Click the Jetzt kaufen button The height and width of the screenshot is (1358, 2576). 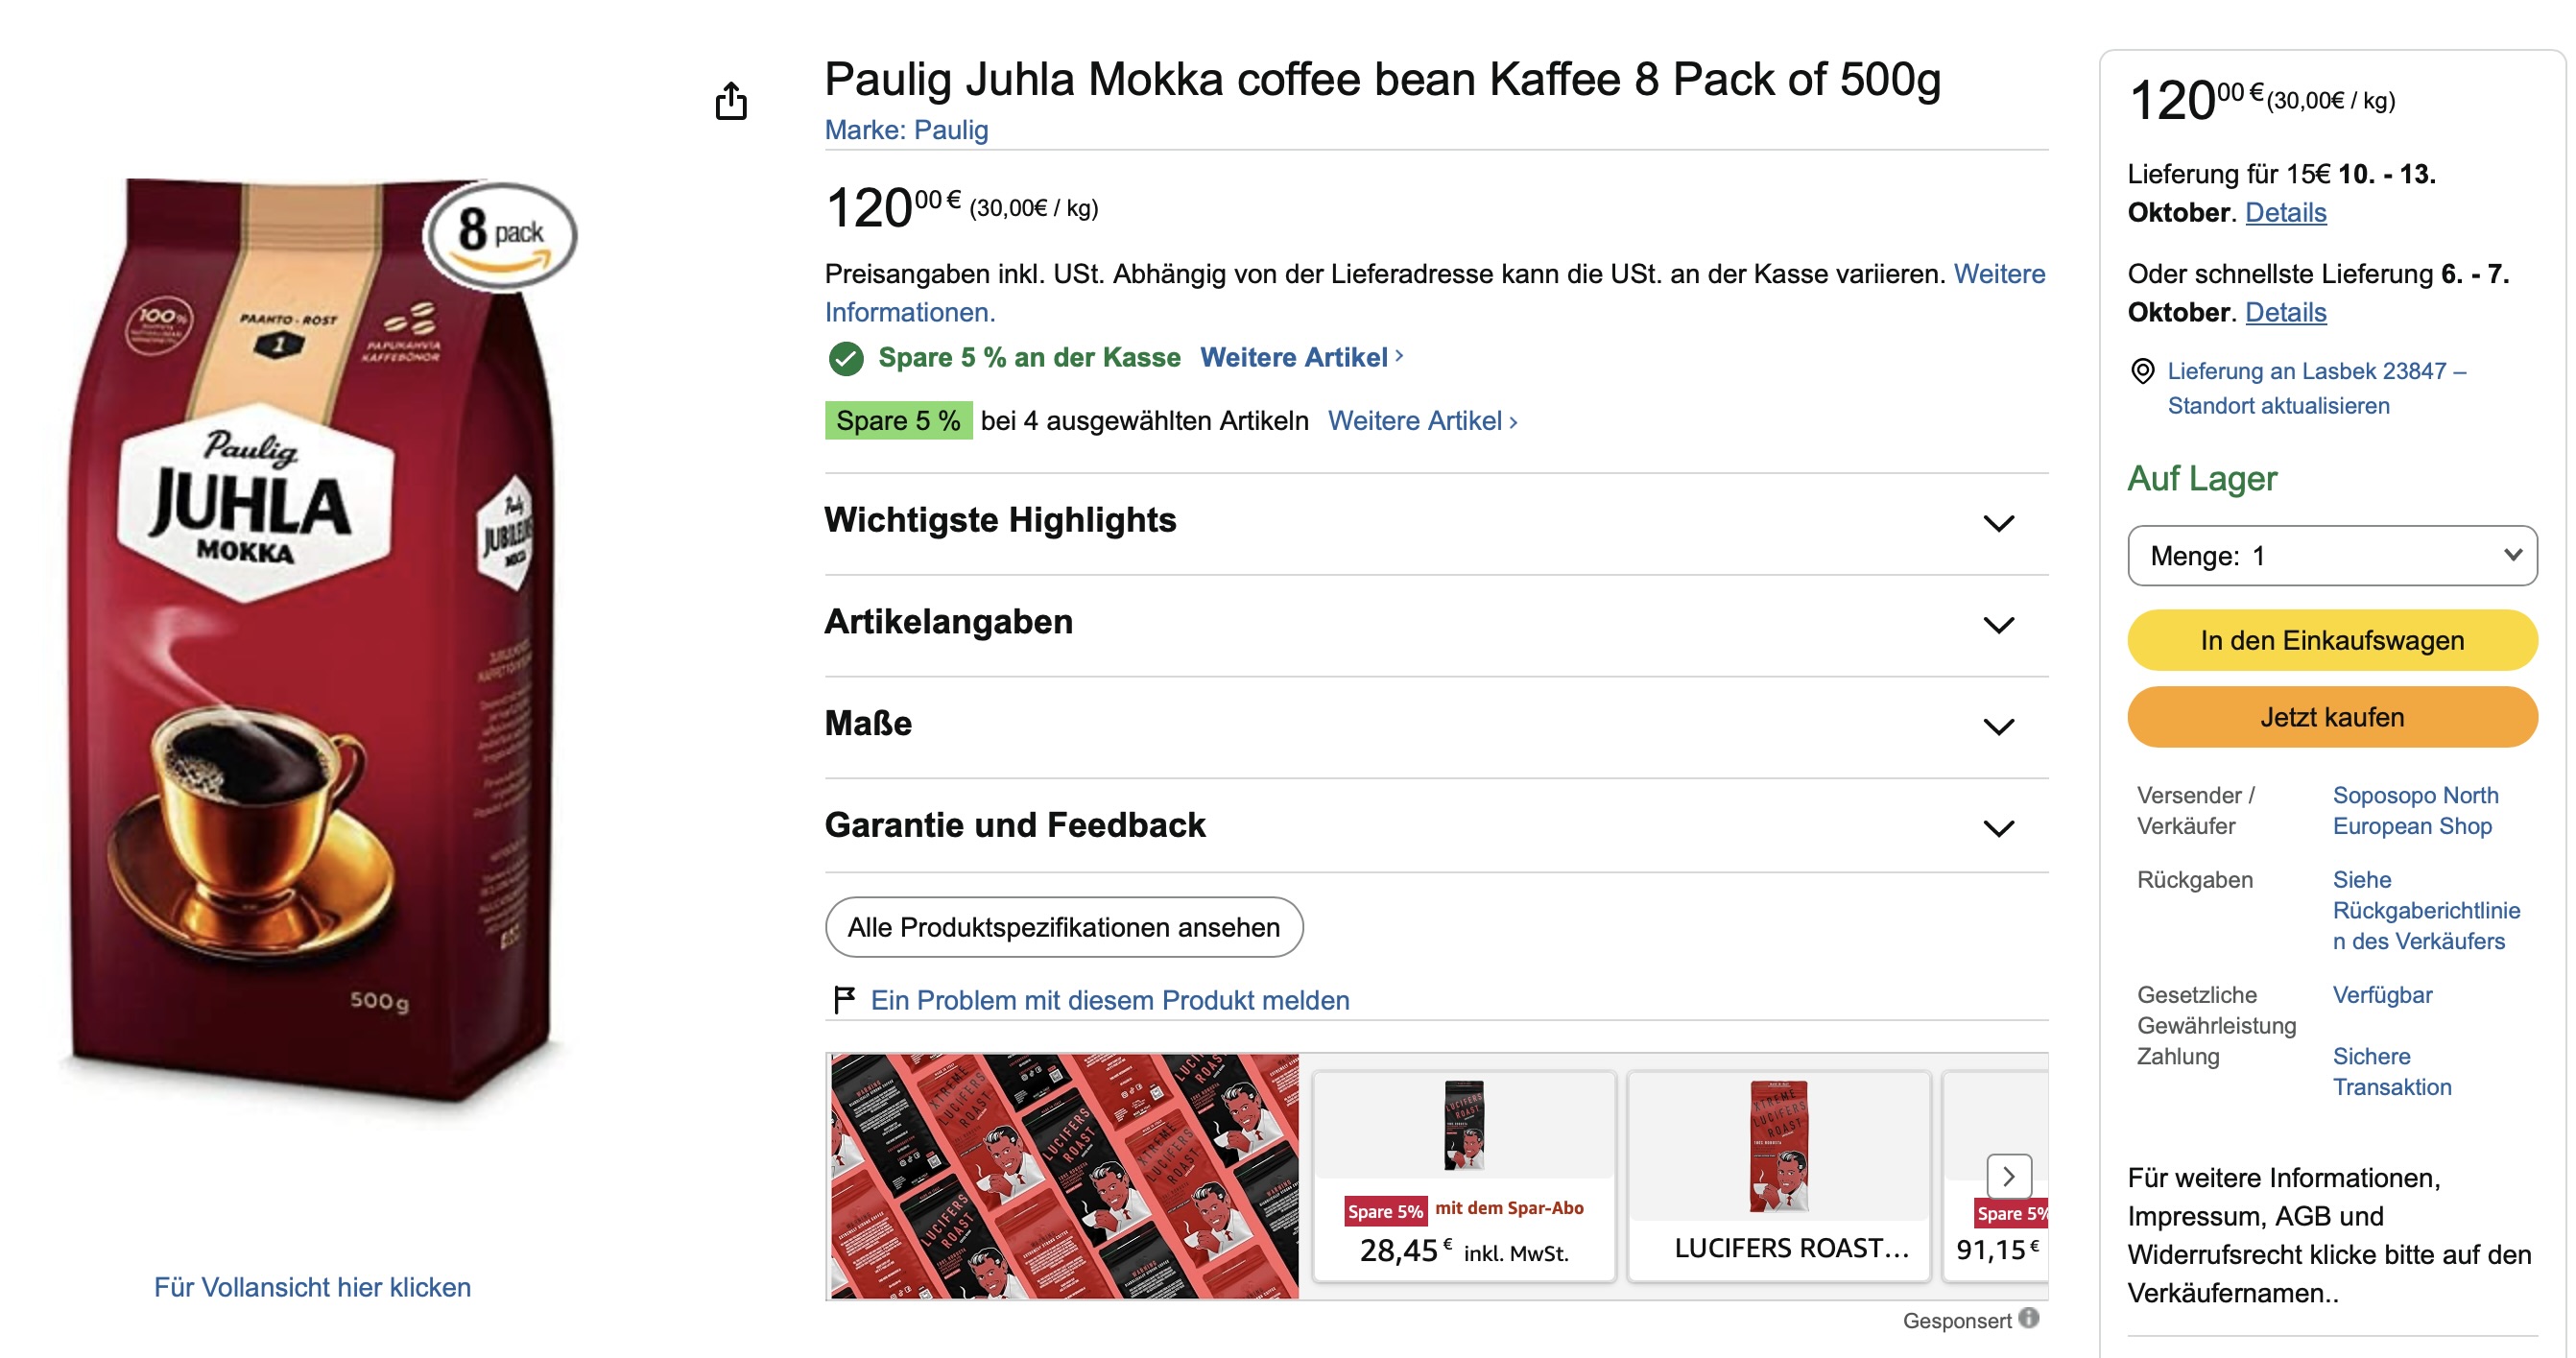click(2331, 717)
